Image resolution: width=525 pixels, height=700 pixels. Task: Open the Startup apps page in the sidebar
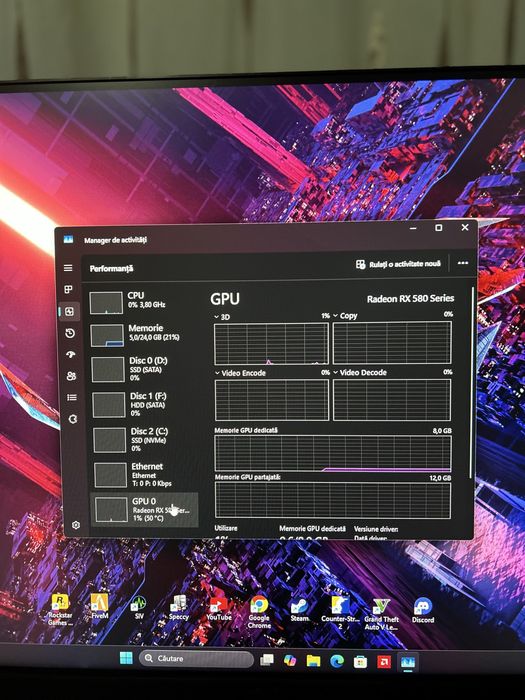(71, 354)
